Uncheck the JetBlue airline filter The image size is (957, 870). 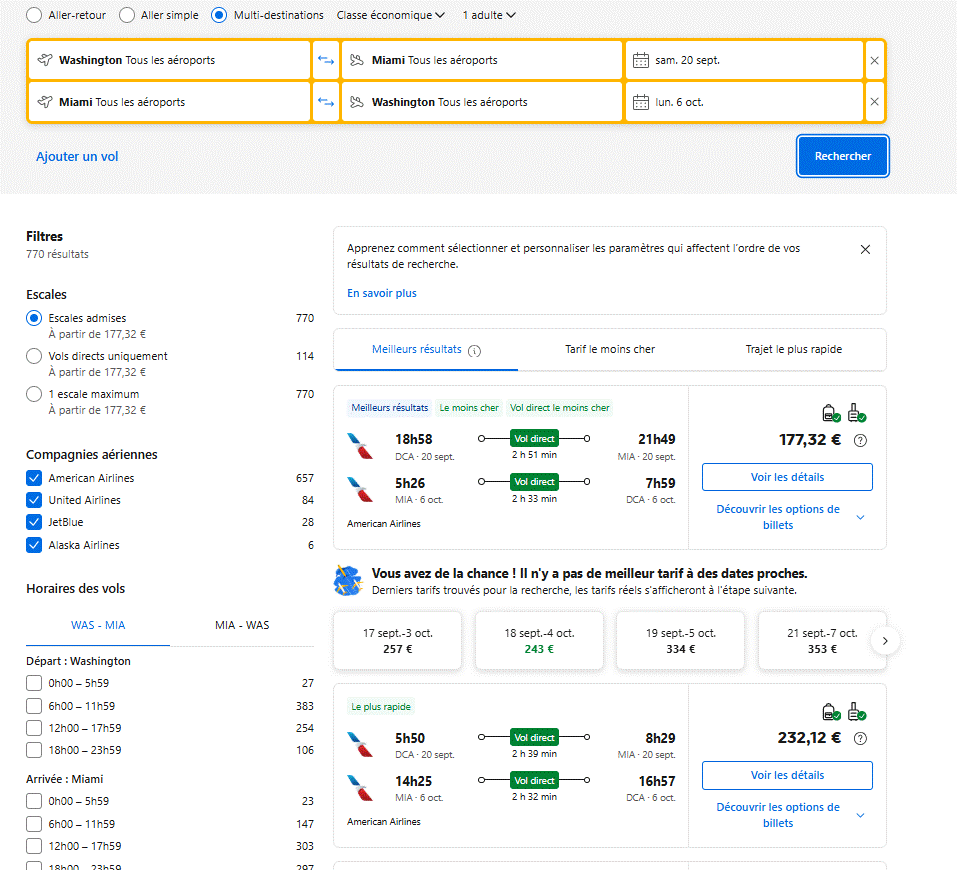[x=35, y=523]
